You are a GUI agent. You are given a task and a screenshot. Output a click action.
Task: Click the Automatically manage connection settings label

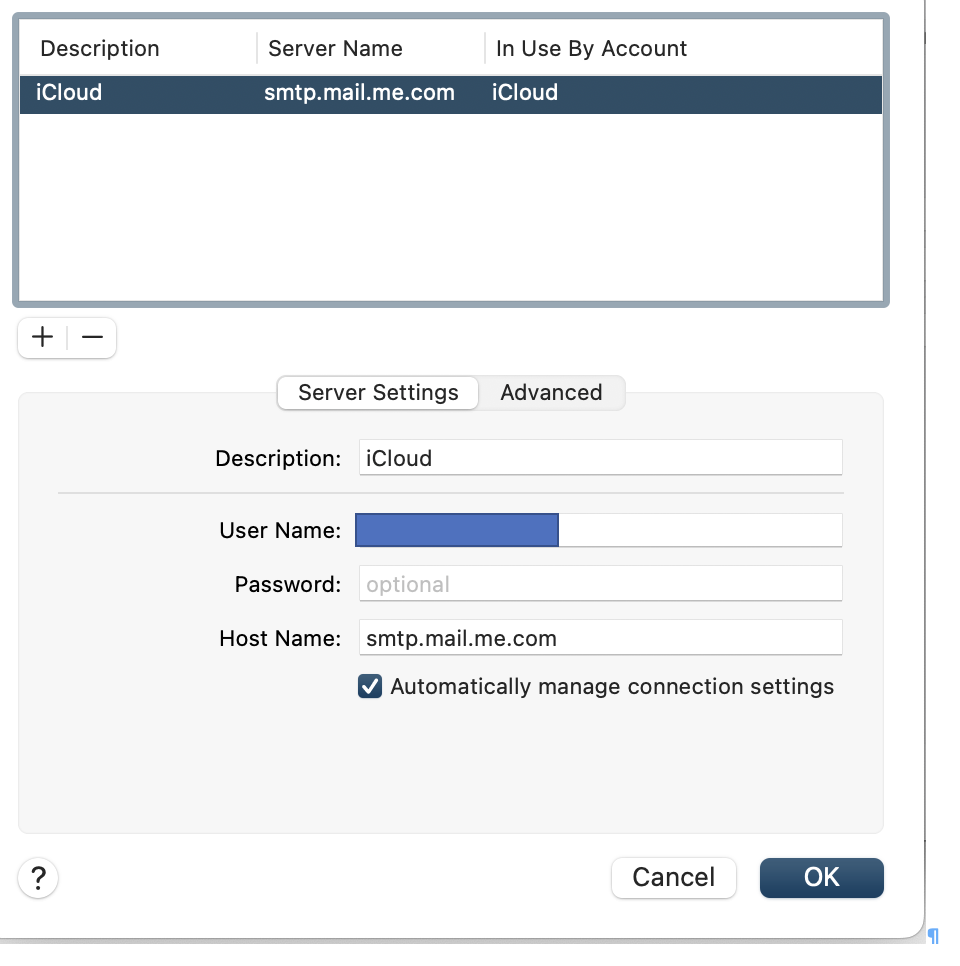(612, 687)
